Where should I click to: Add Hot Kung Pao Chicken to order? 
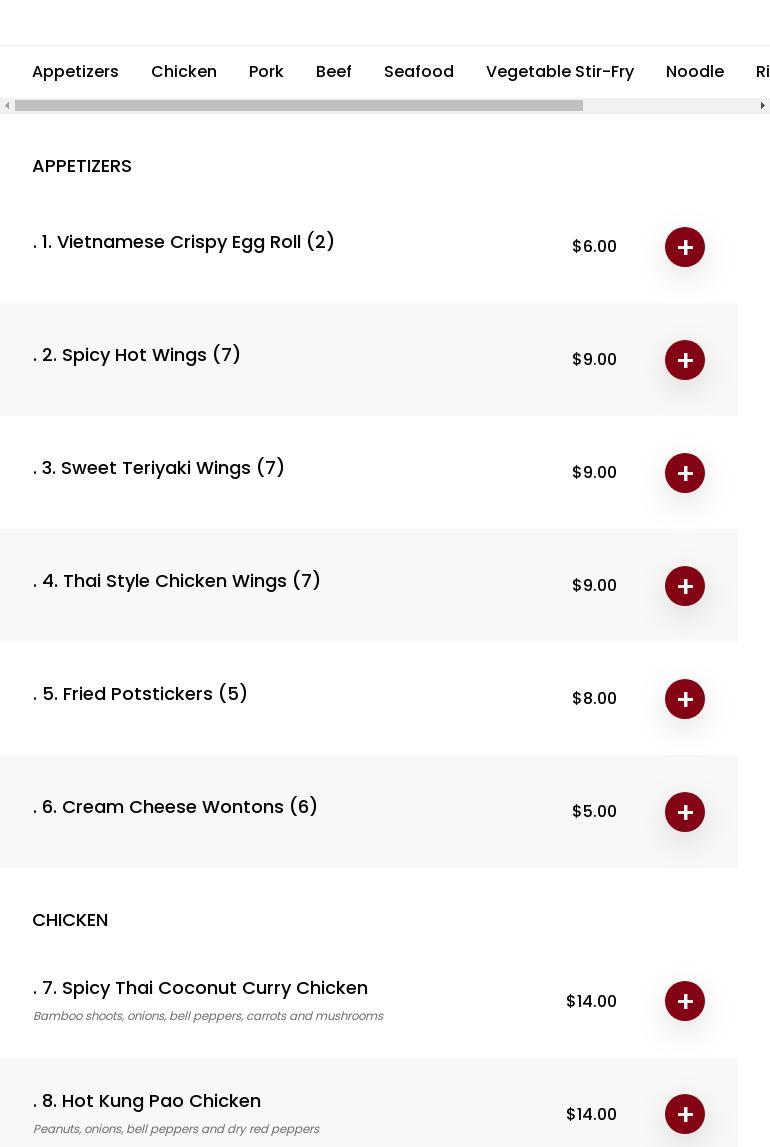point(685,1114)
